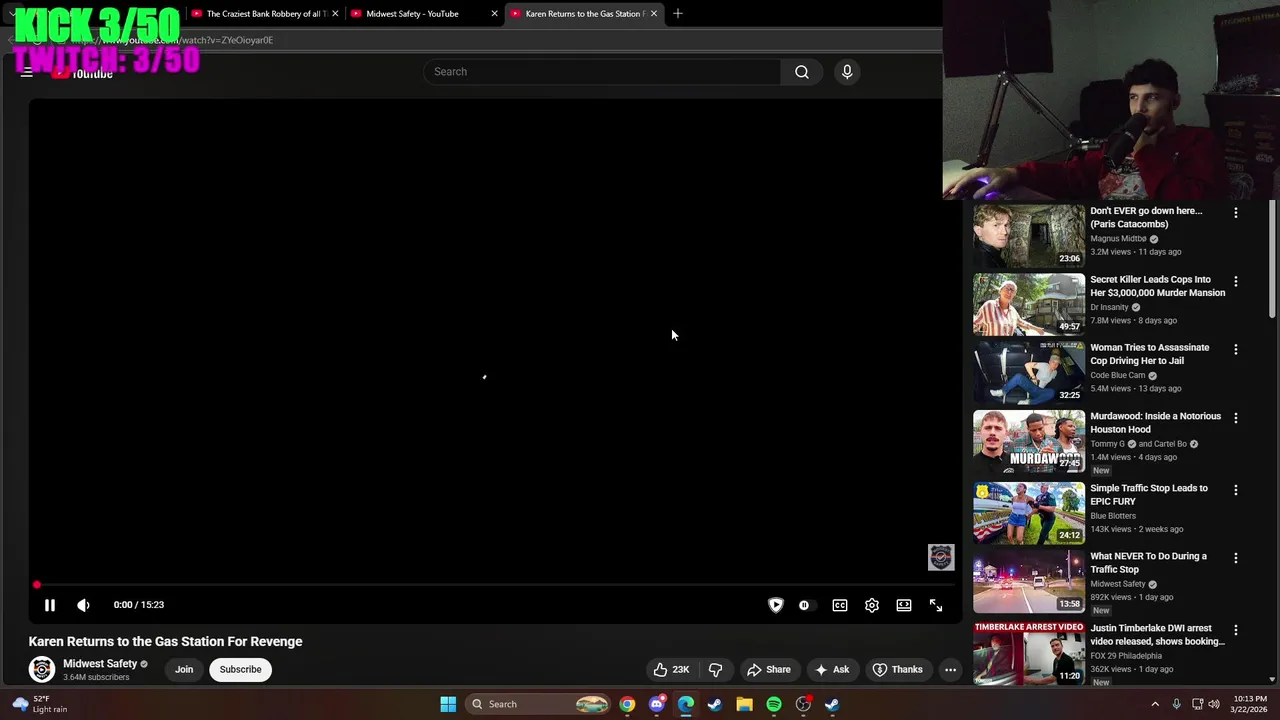The height and width of the screenshot is (720, 1280).
Task: Click the Dr Insanity channel name
Action: tap(1109, 308)
